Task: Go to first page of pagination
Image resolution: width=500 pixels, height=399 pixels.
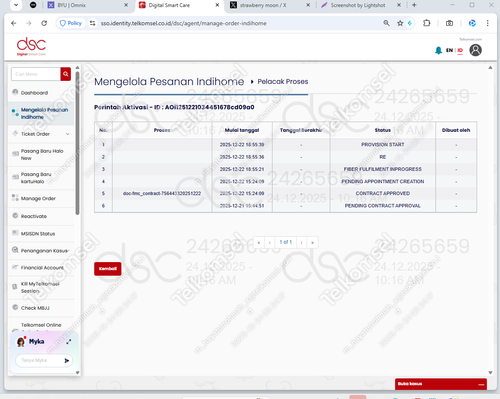Action: point(259,242)
